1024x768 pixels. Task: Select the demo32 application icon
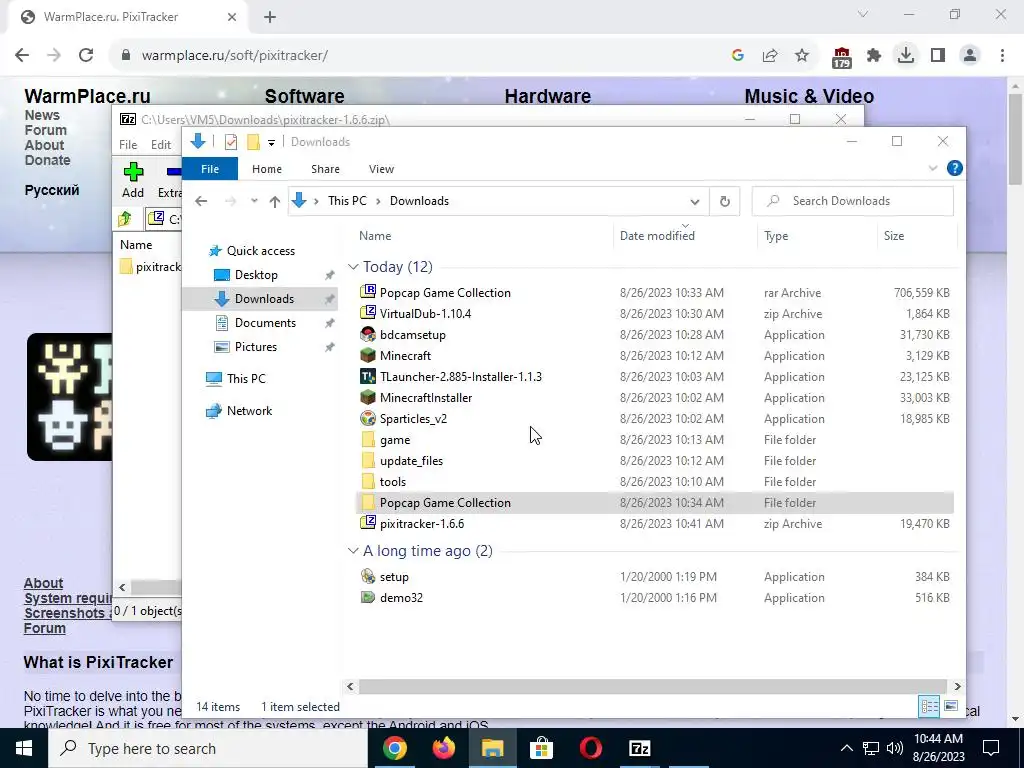[x=368, y=598]
